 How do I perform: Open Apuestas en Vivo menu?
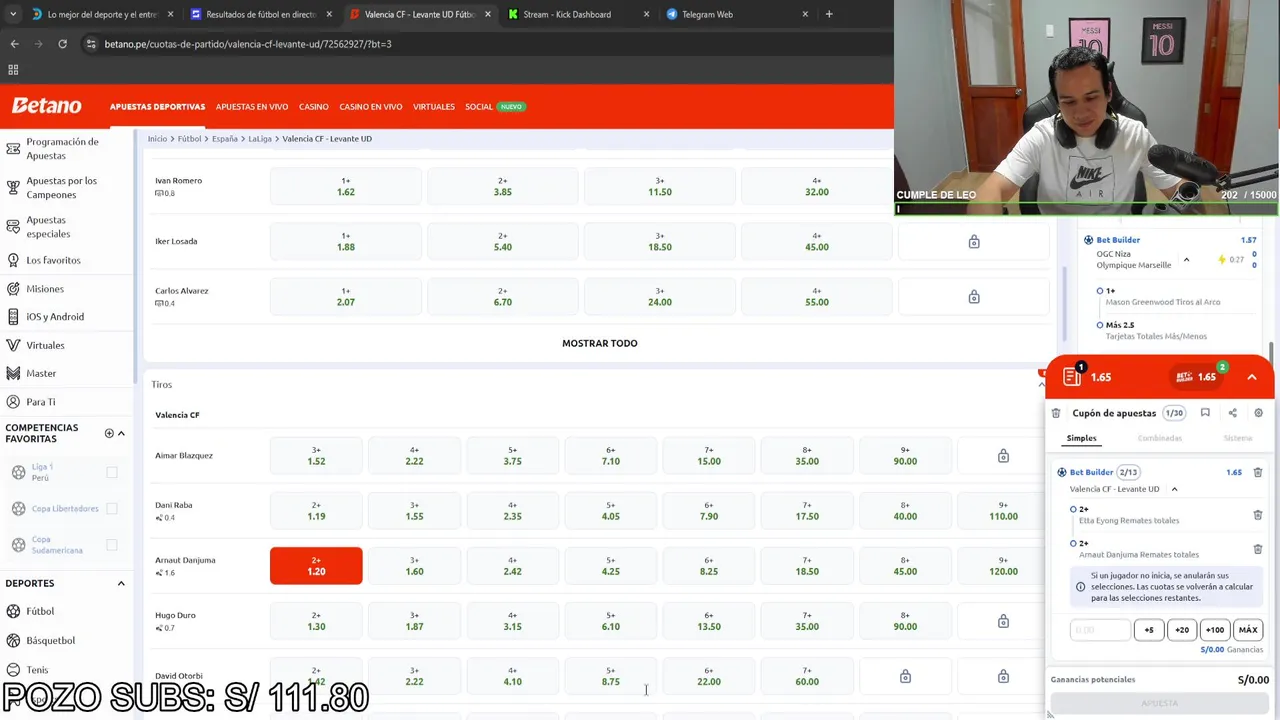coord(252,107)
